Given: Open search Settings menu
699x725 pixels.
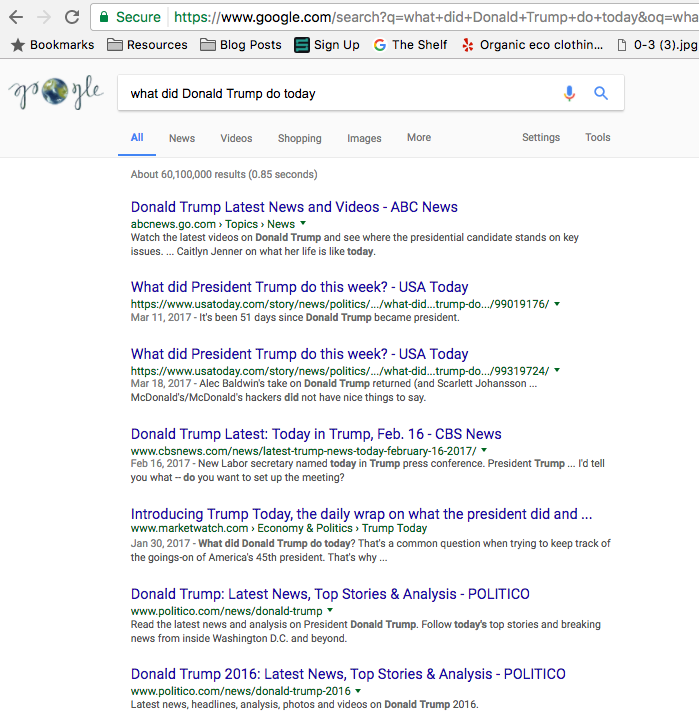Looking at the screenshot, I should 541,137.
